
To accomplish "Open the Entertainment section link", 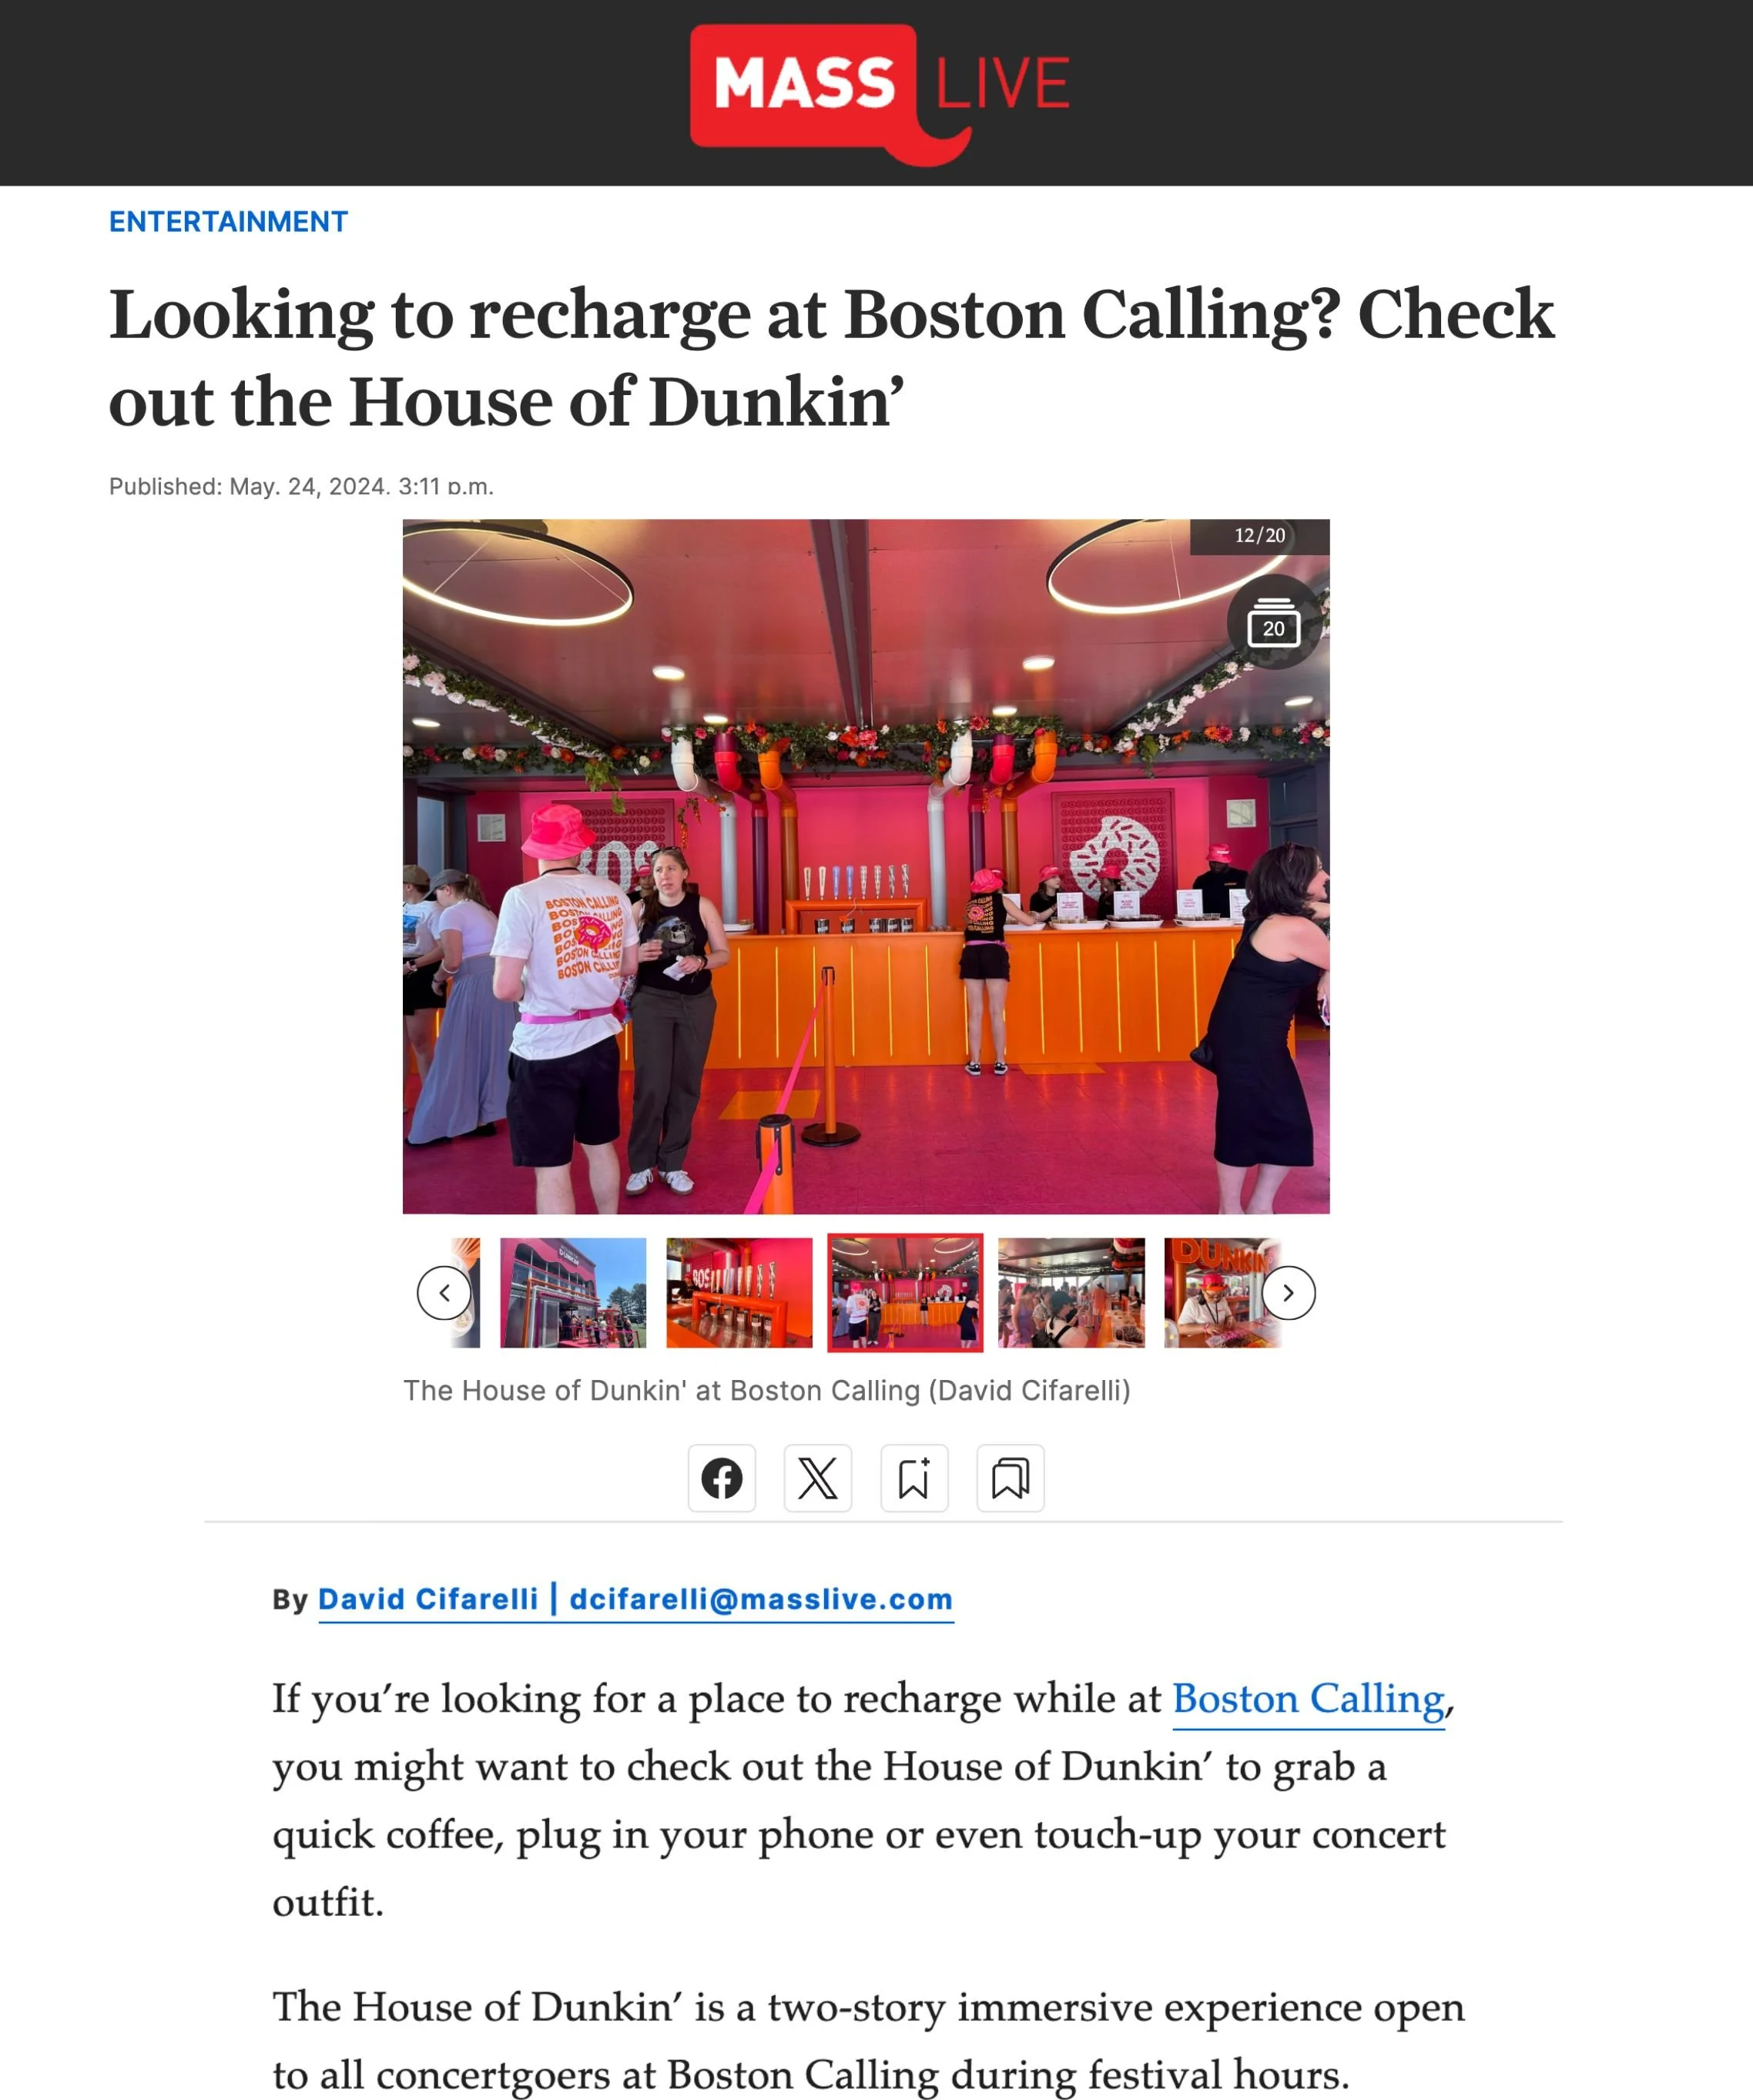I will click(x=229, y=222).
